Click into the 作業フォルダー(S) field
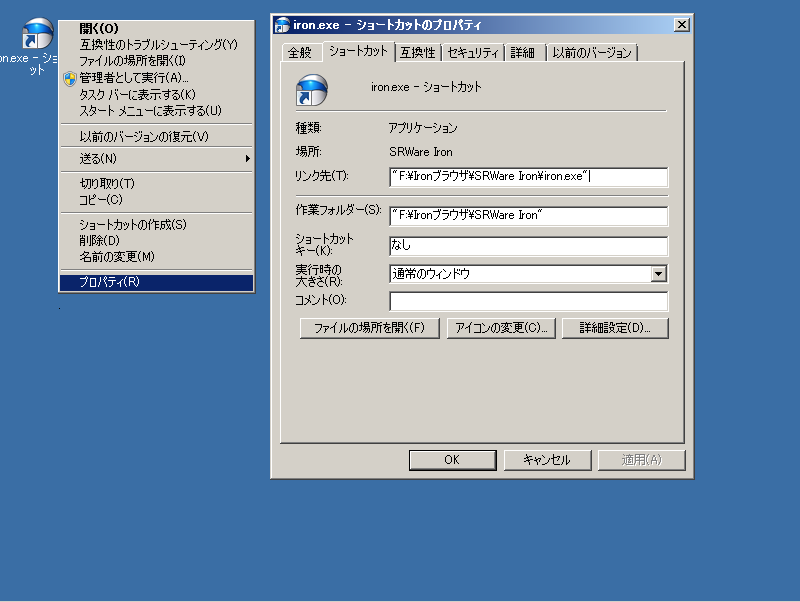 [x=528, y=216]
